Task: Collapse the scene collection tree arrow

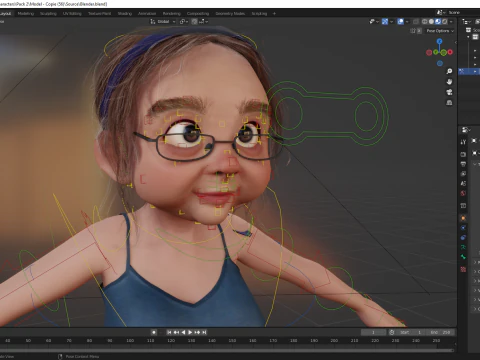Action: [x=469, y=37]
